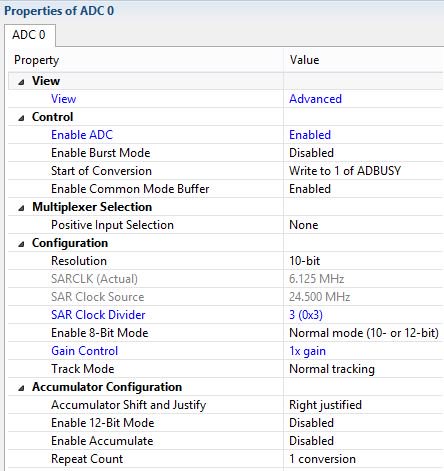Collapse the Accumulator Configuration group
Viewport: 444px width, 471px height.
(21, 388)
